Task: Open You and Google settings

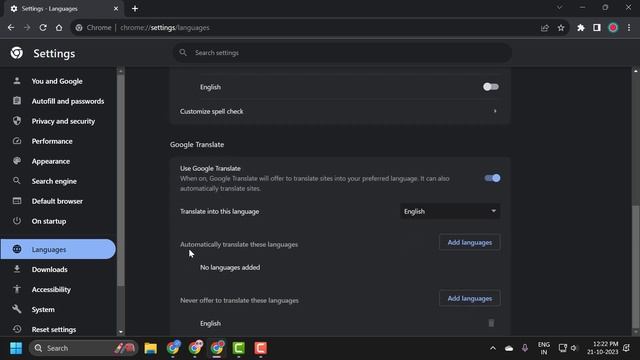Action: (x=57, y=81)
